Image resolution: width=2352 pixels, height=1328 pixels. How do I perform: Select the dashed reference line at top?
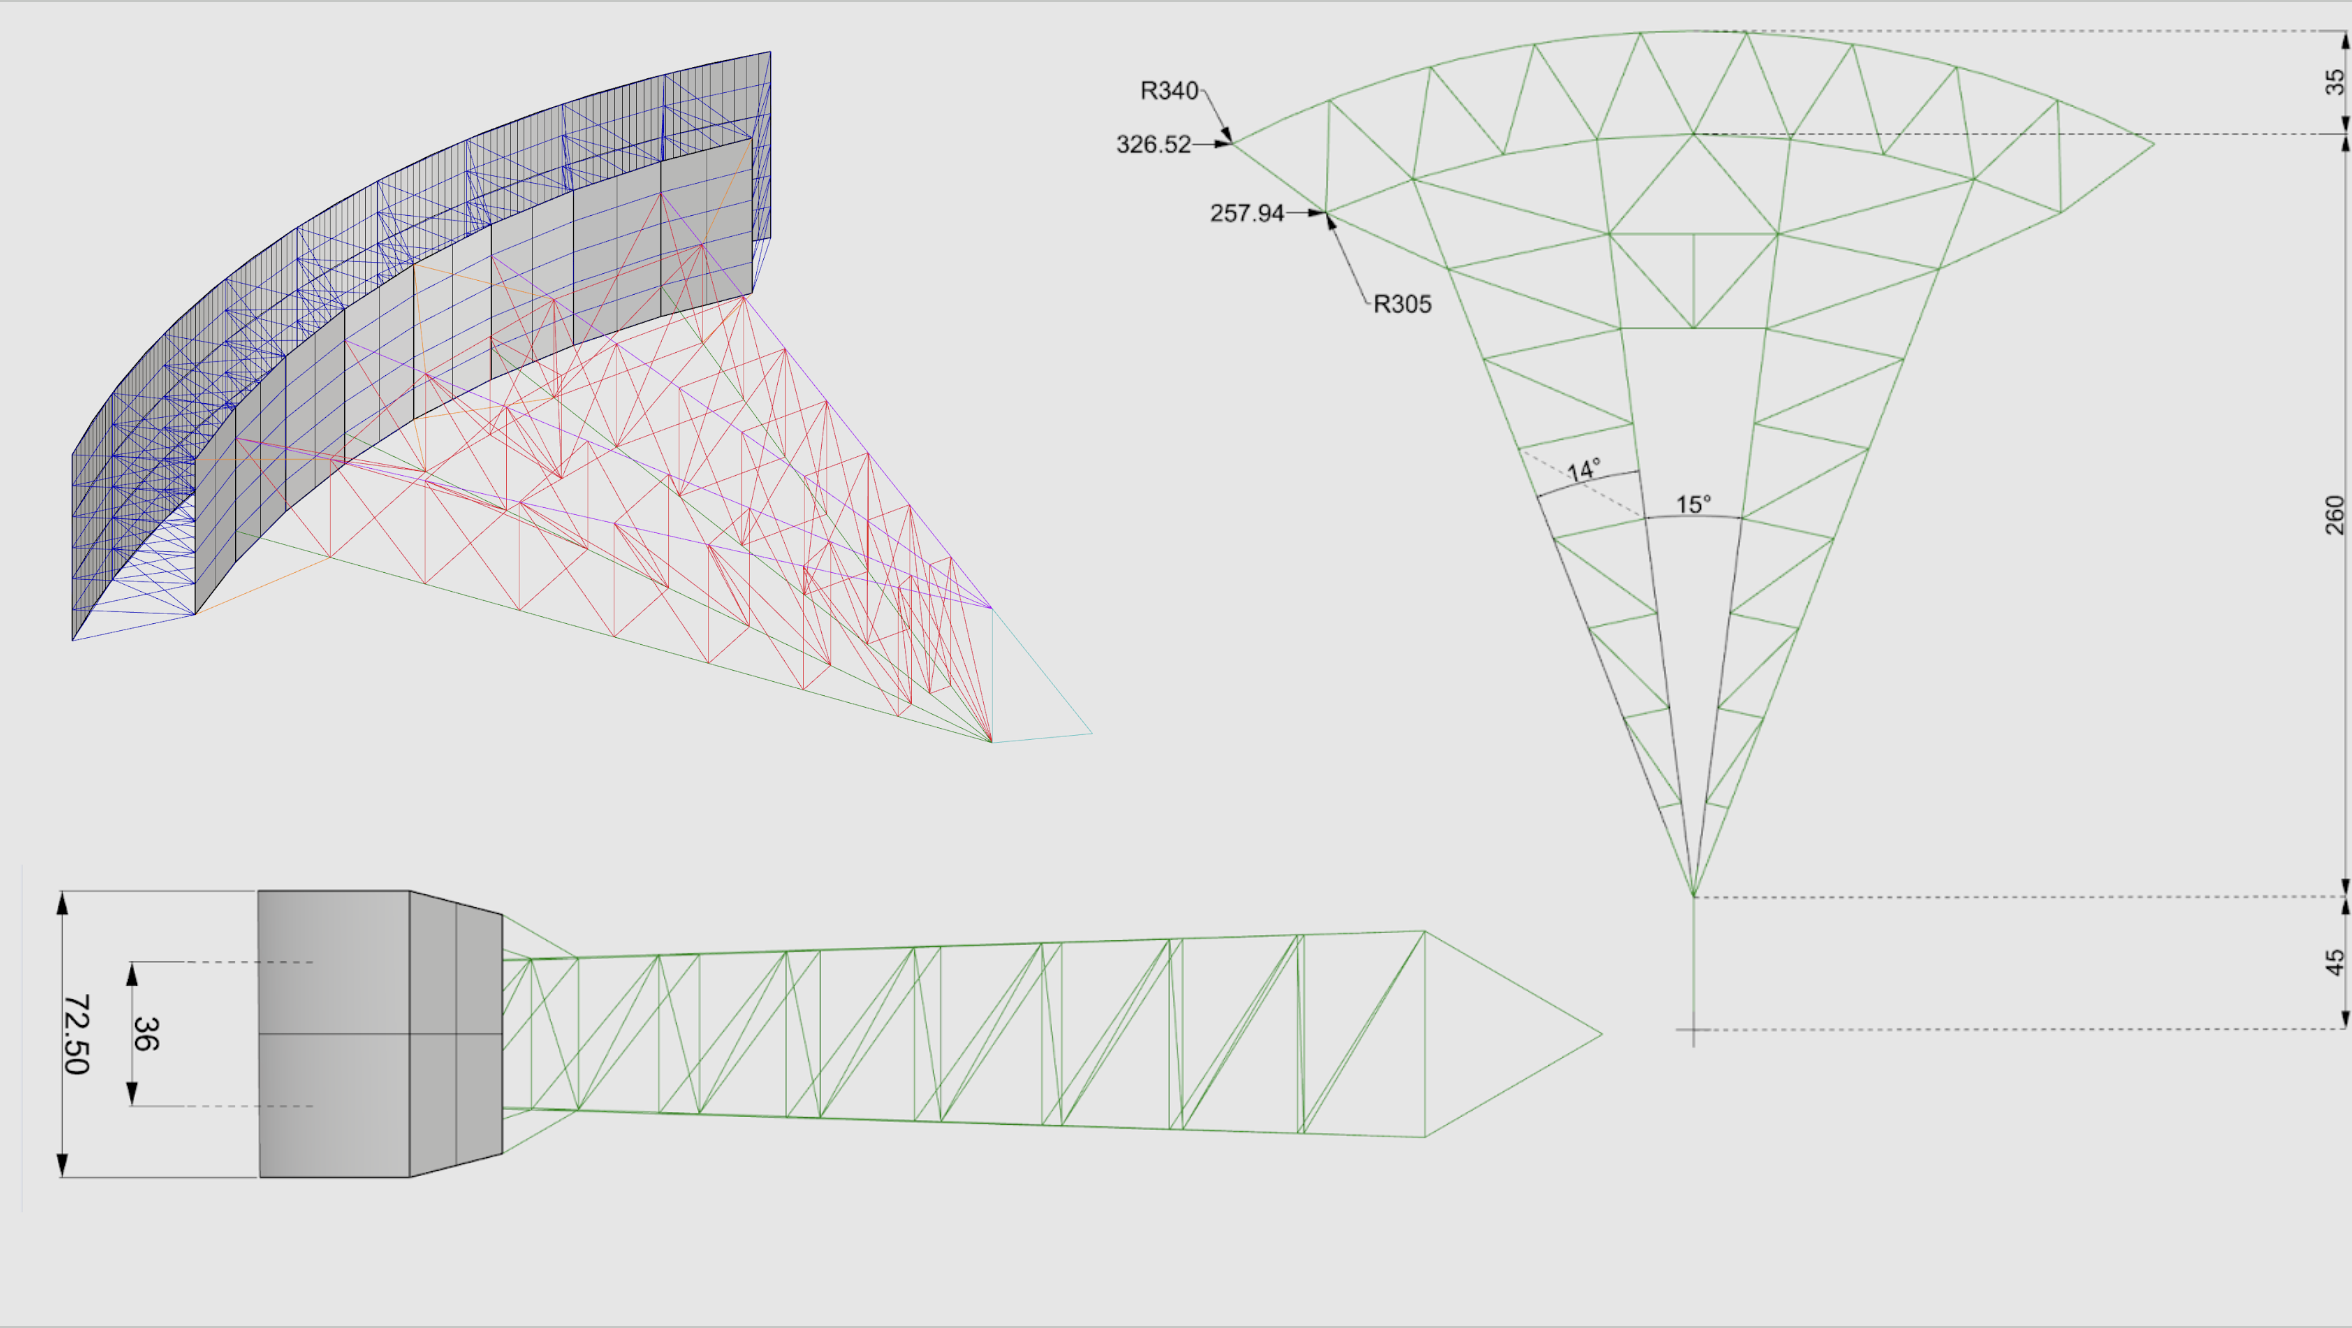click(x=2100, y=31)
